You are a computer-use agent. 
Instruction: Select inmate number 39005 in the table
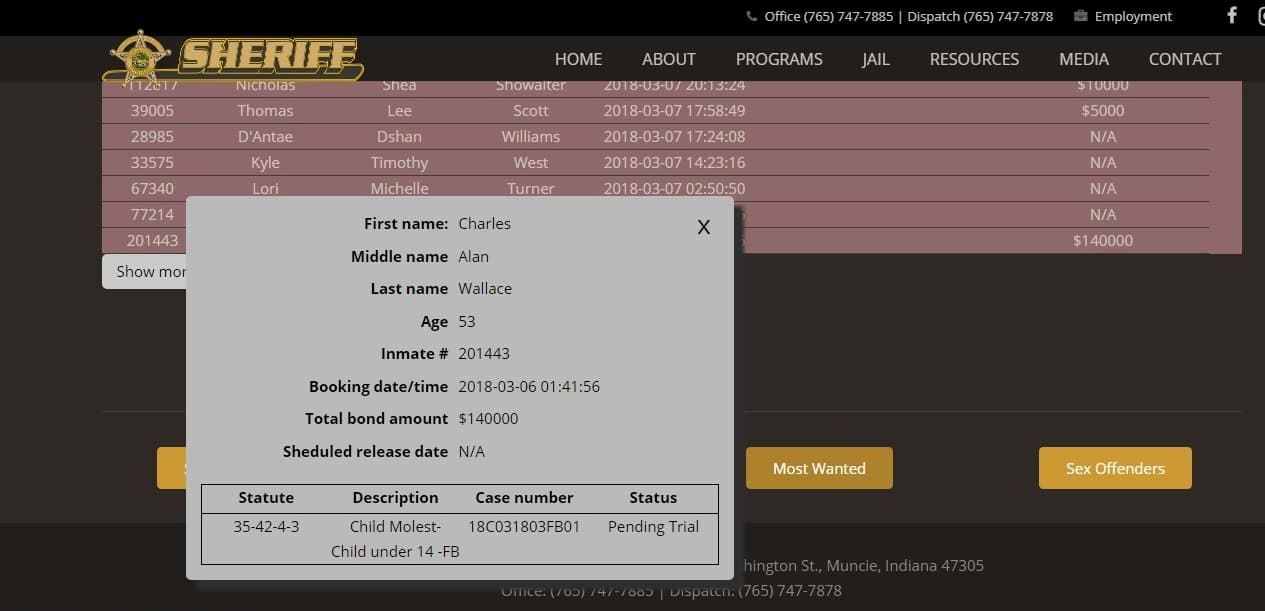(152, 110)
